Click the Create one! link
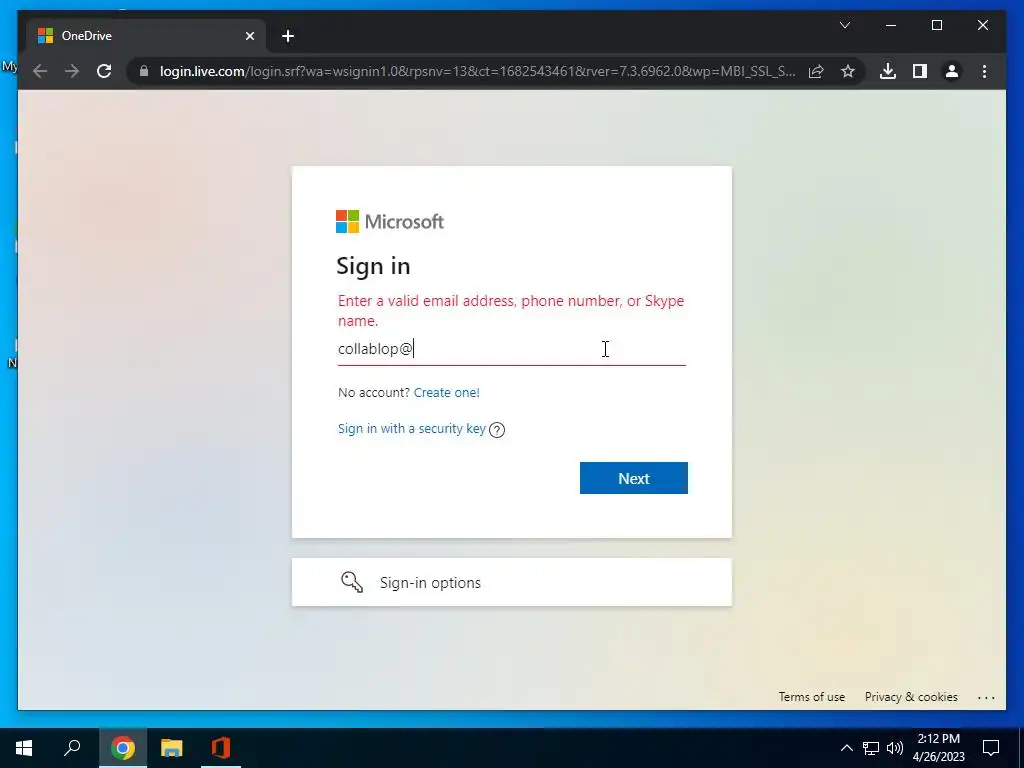The image size is (1024, 768). point(447,392)
